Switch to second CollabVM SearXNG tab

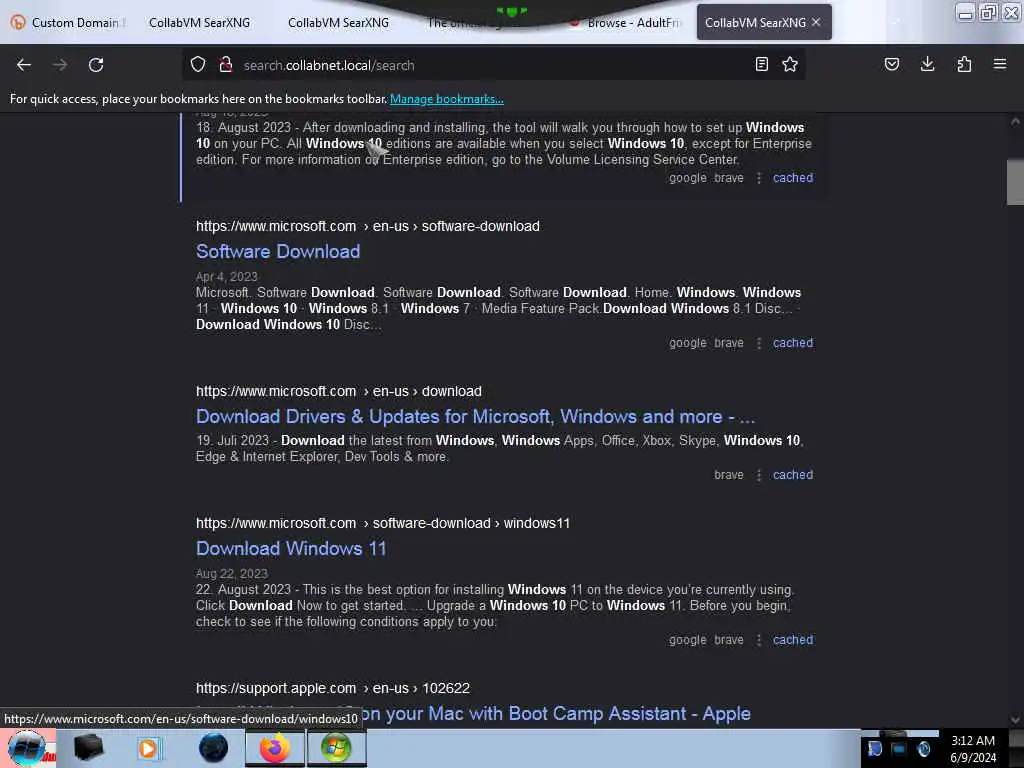[x=338, y=23]
